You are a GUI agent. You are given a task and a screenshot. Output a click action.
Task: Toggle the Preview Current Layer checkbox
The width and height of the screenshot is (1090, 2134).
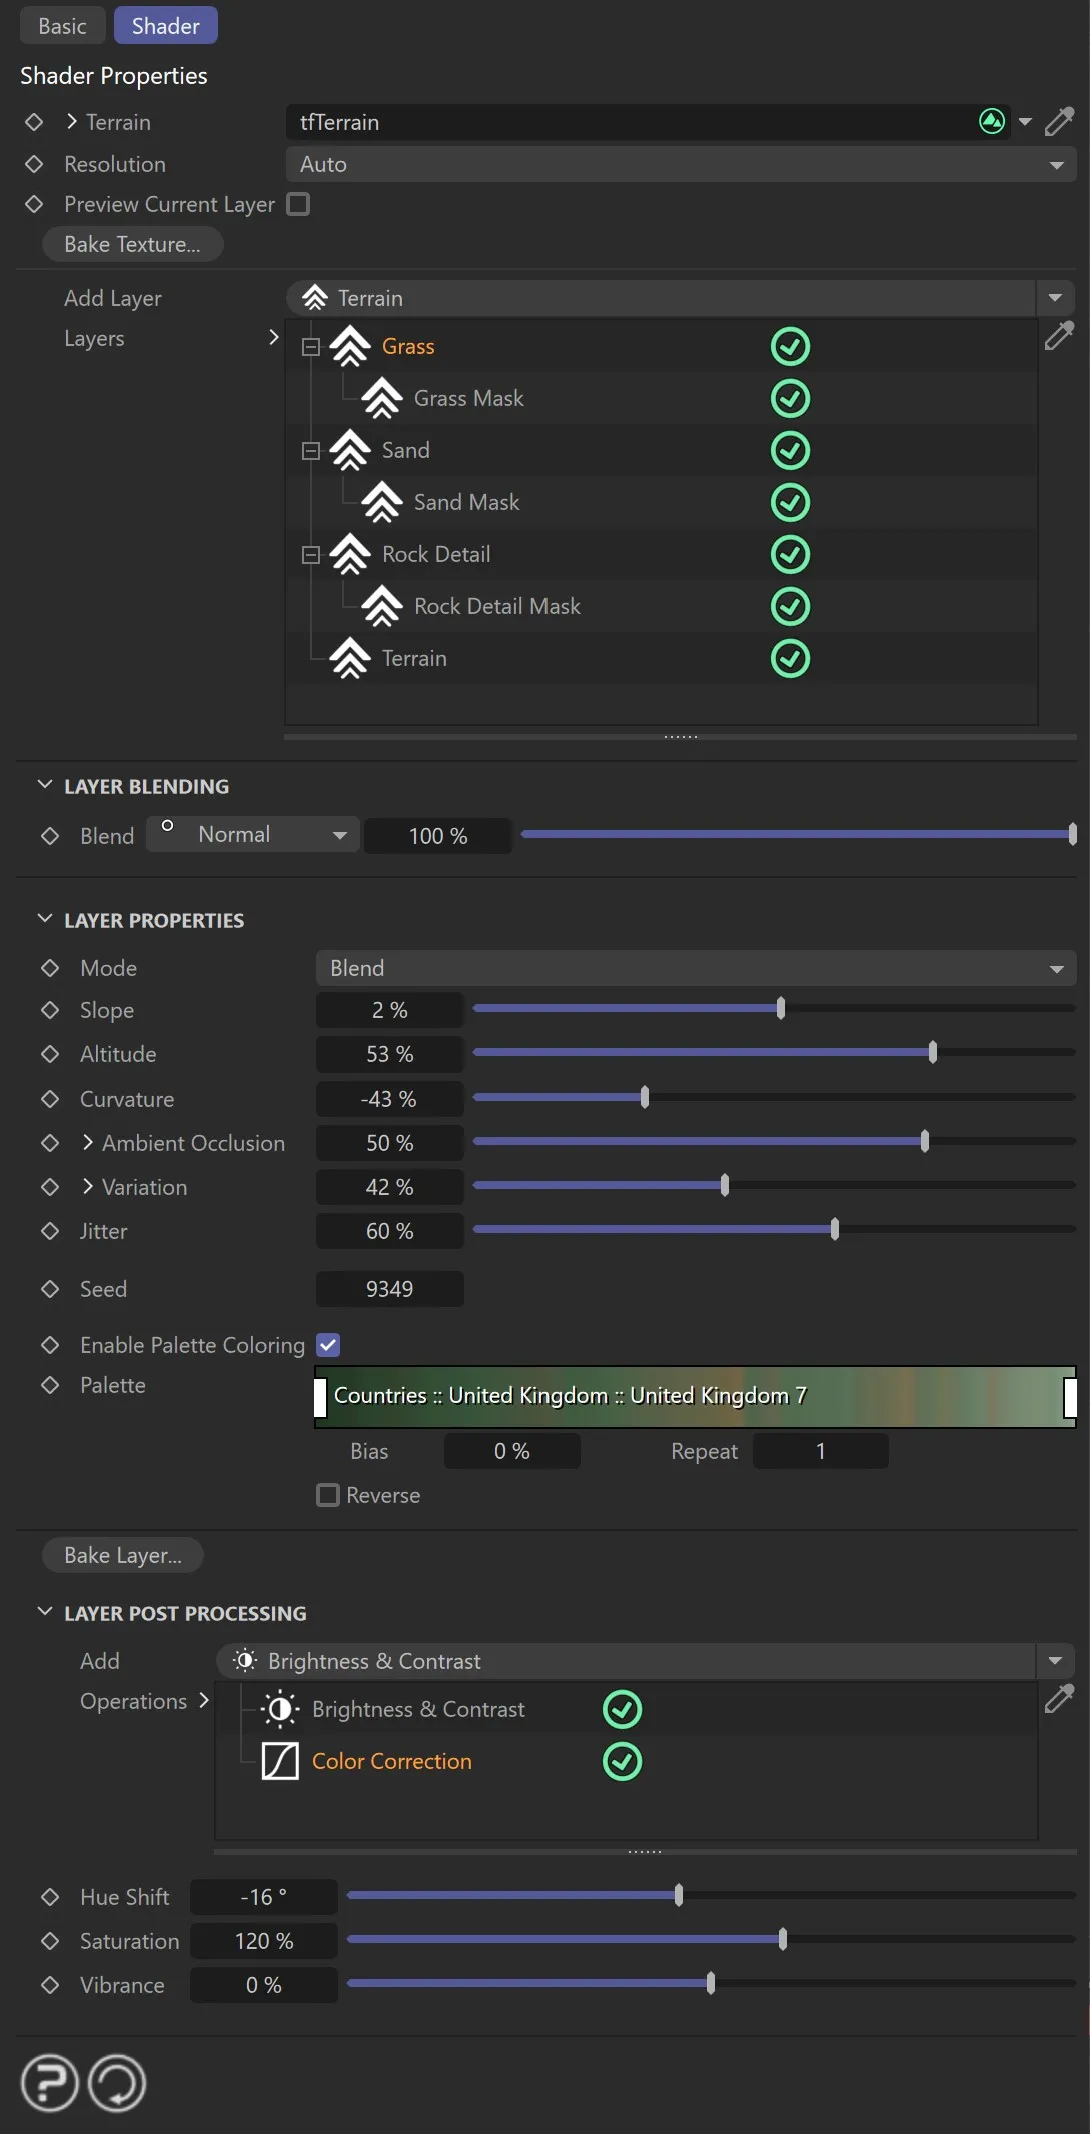click(298, 204)
